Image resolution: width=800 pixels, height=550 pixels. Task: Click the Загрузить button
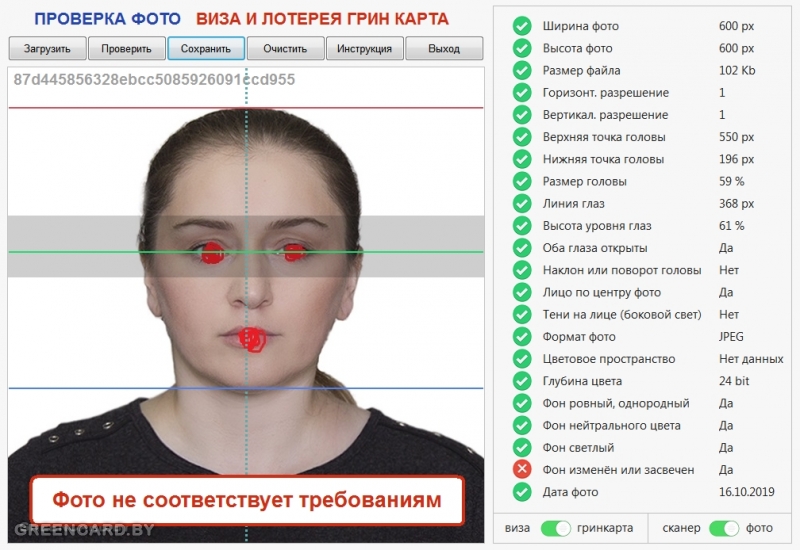(x=47, y=48)
